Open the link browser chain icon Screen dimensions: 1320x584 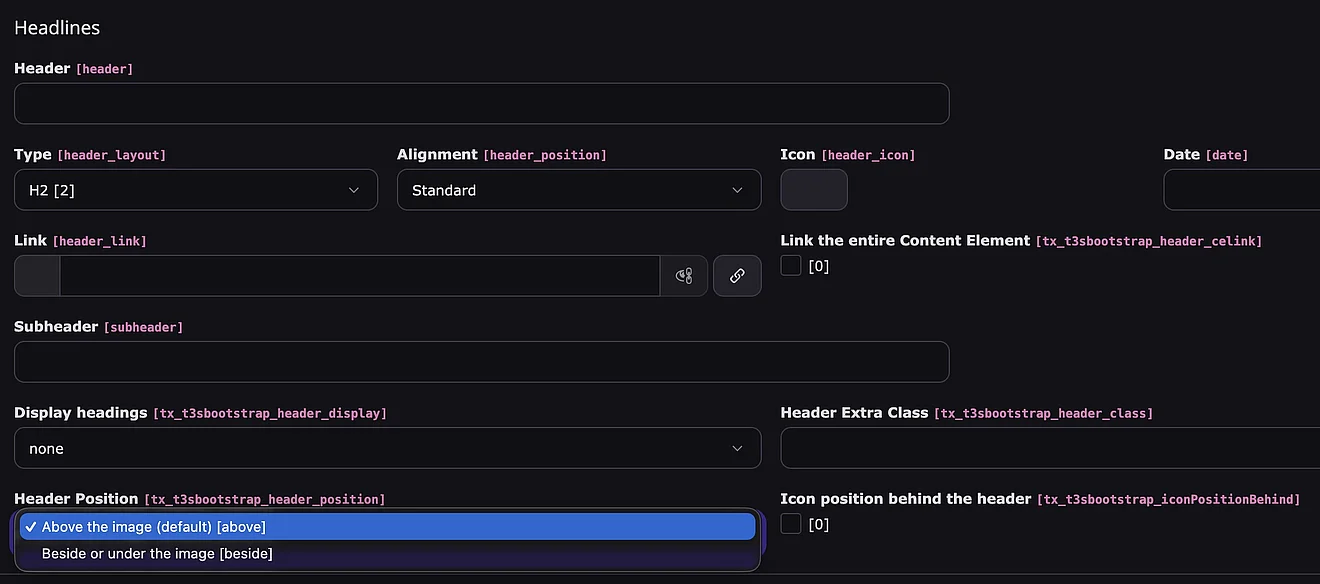(x=737, y=276)
